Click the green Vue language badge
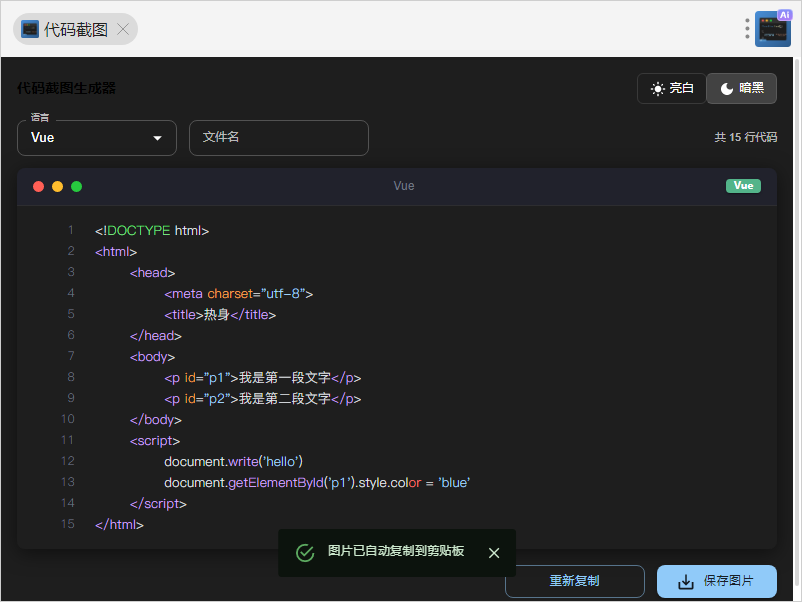The height and width of the screenshot is (602, 802). point(743,186)
